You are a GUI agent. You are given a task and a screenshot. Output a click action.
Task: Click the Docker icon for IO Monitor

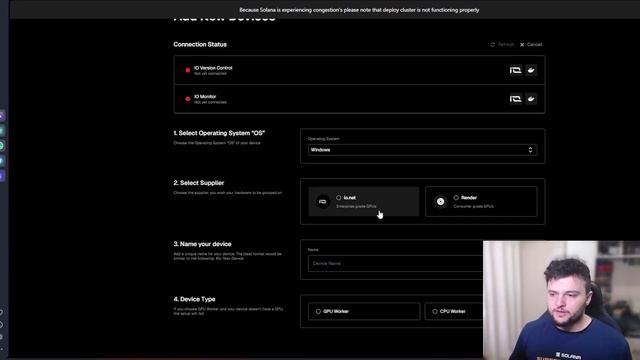(531, 99)
